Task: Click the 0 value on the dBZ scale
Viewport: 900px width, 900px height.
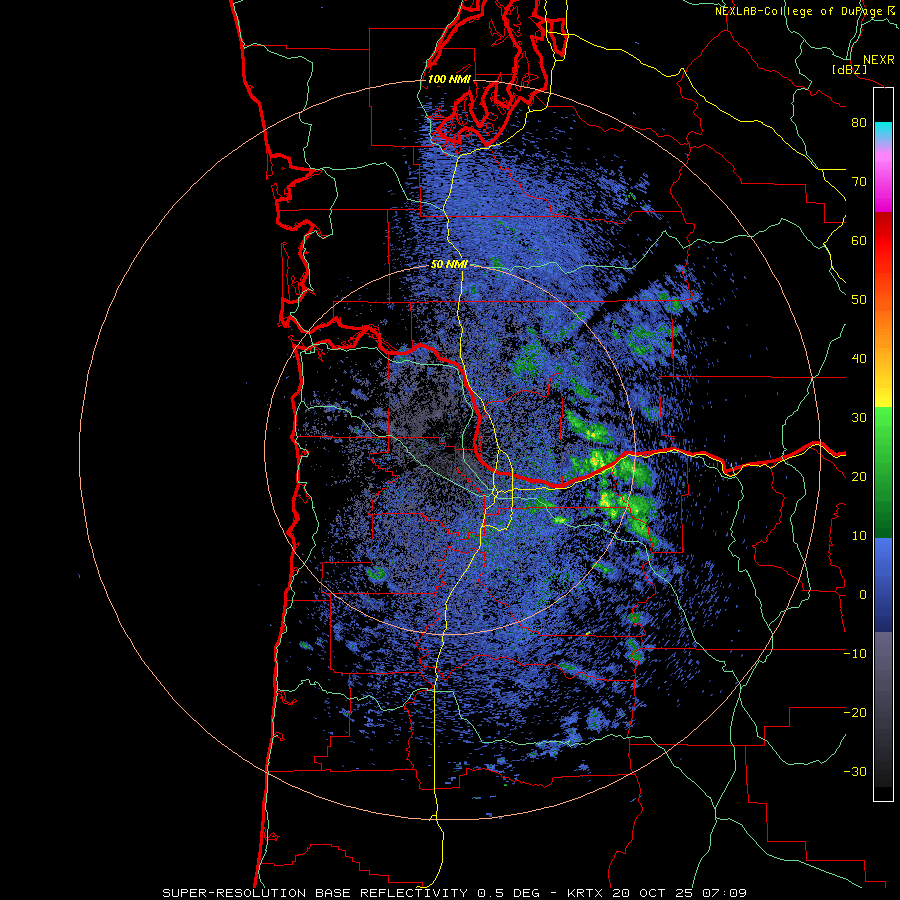Action: click(863, 595)
